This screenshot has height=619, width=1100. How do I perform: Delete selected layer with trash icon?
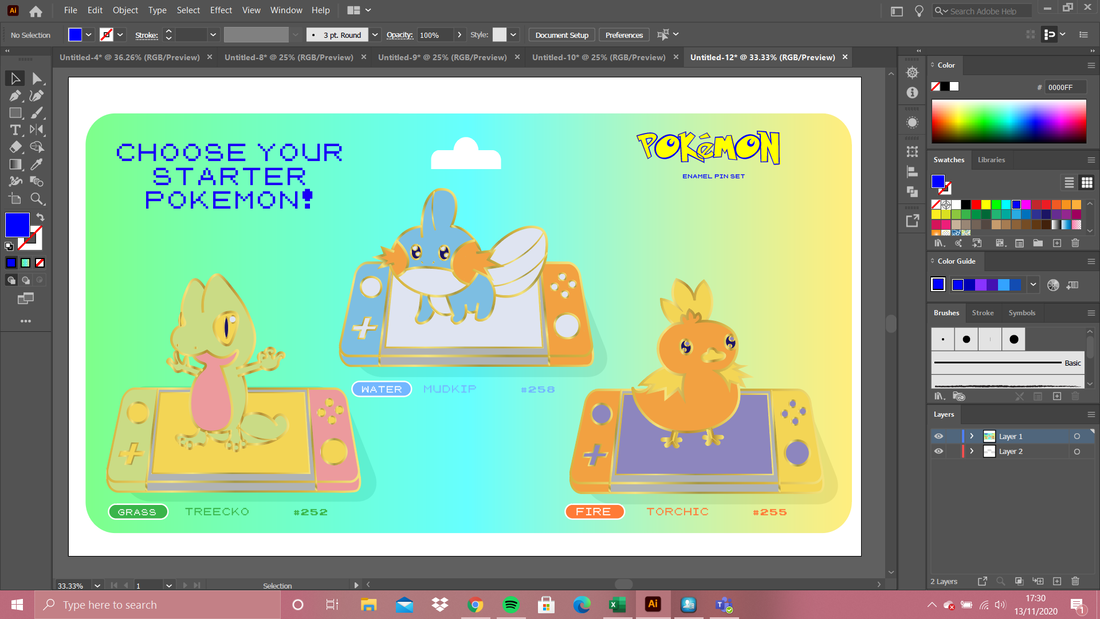pyautogui.click(x=1075, y=581)
